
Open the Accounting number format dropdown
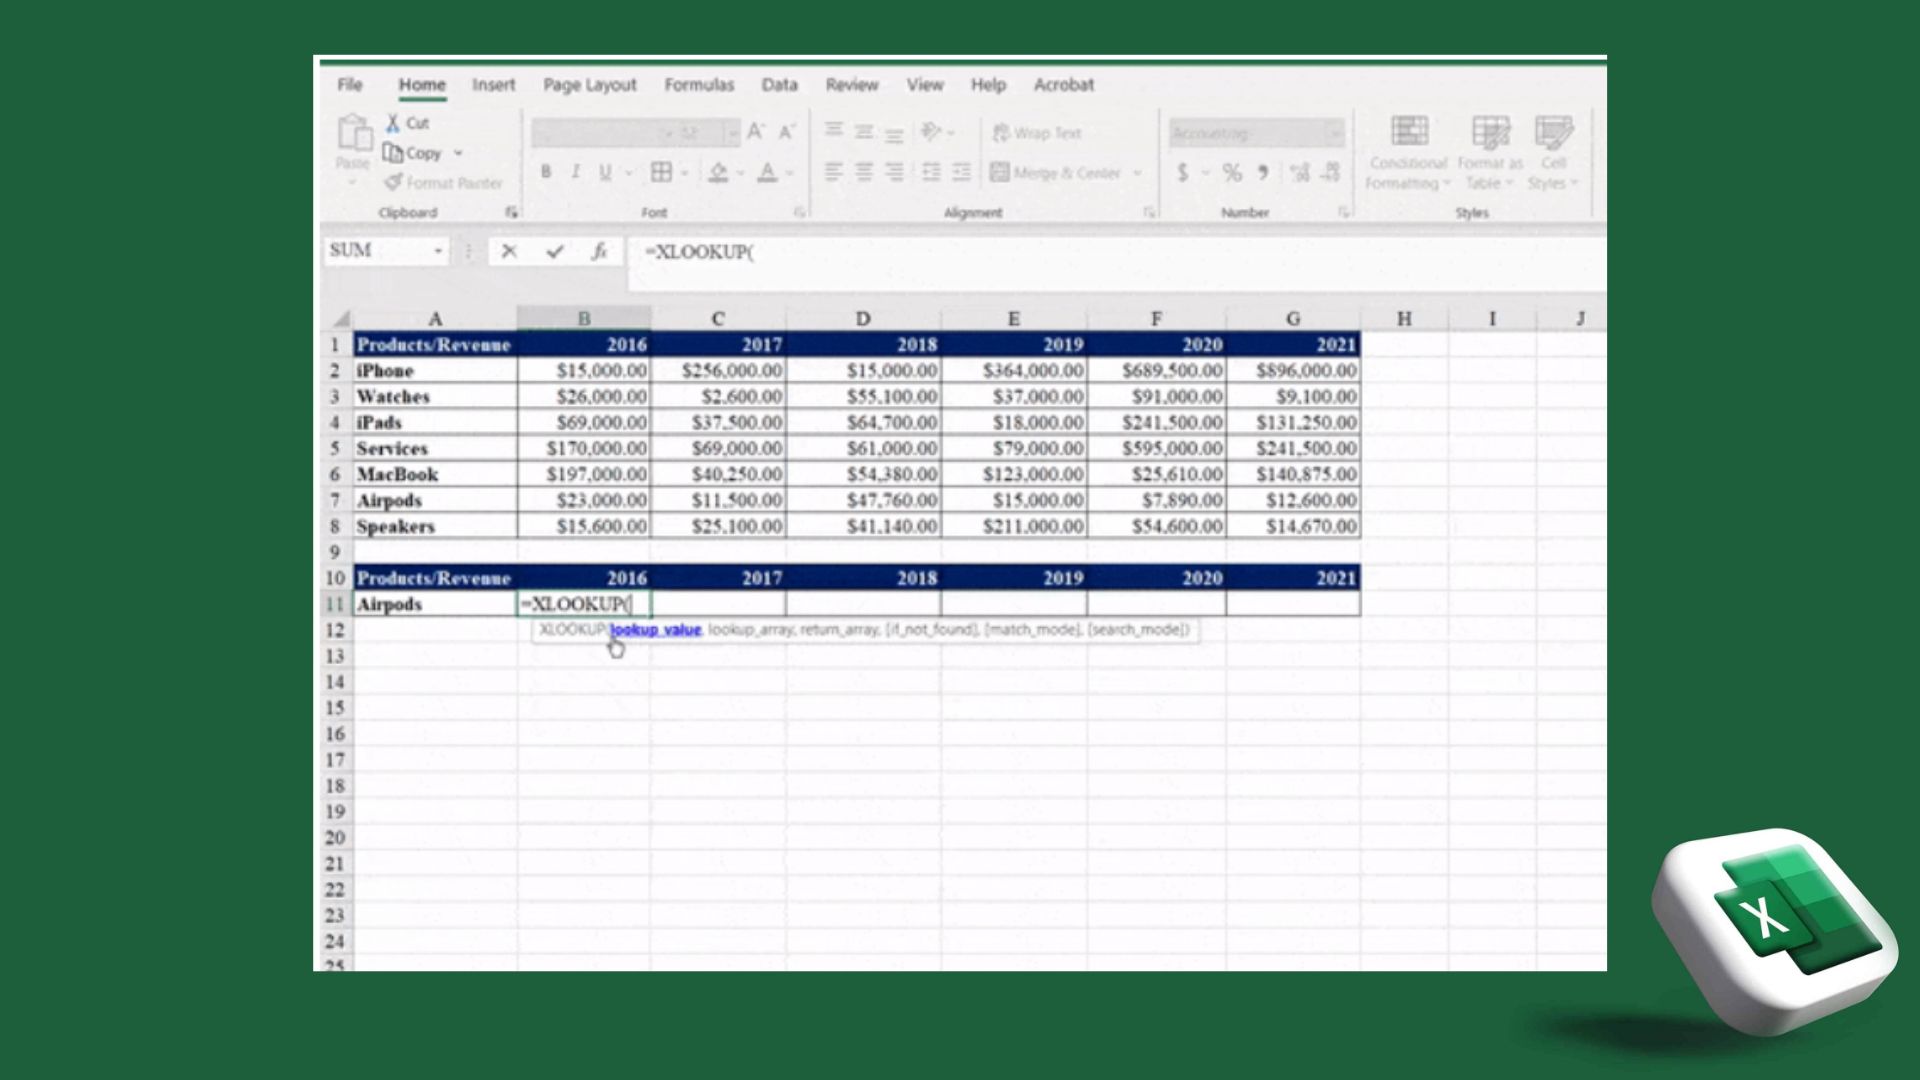(1334, 132)
